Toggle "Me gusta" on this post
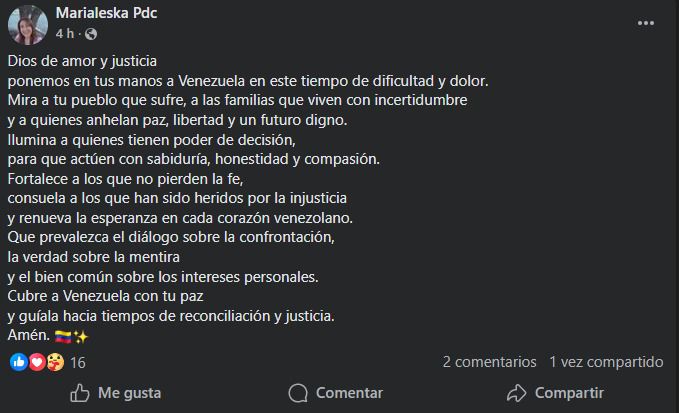 115,393
